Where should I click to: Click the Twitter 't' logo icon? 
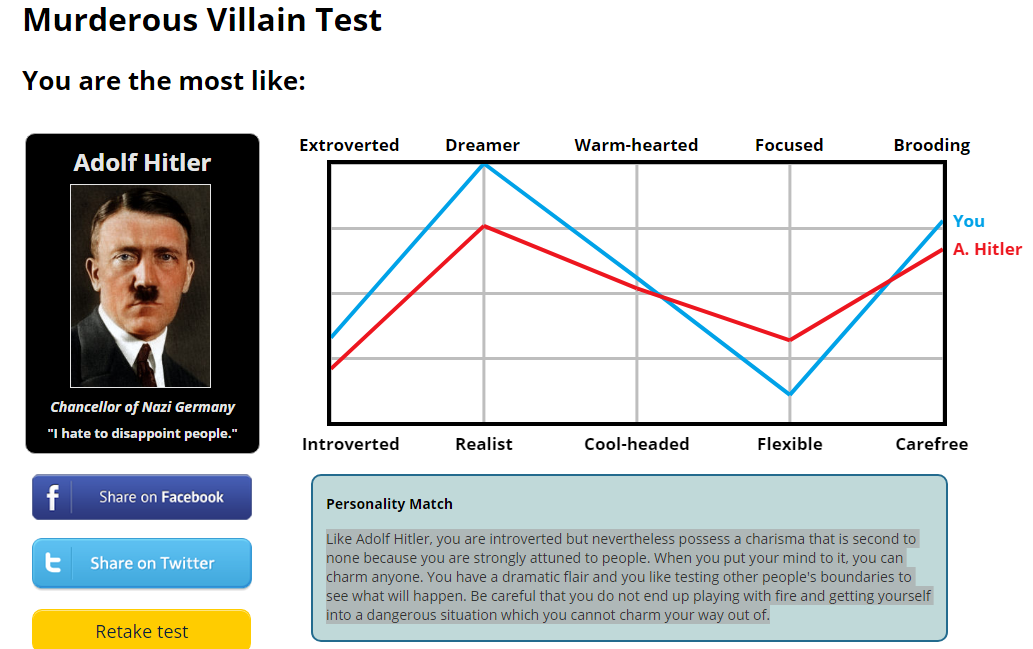click(x=52, y=563)
